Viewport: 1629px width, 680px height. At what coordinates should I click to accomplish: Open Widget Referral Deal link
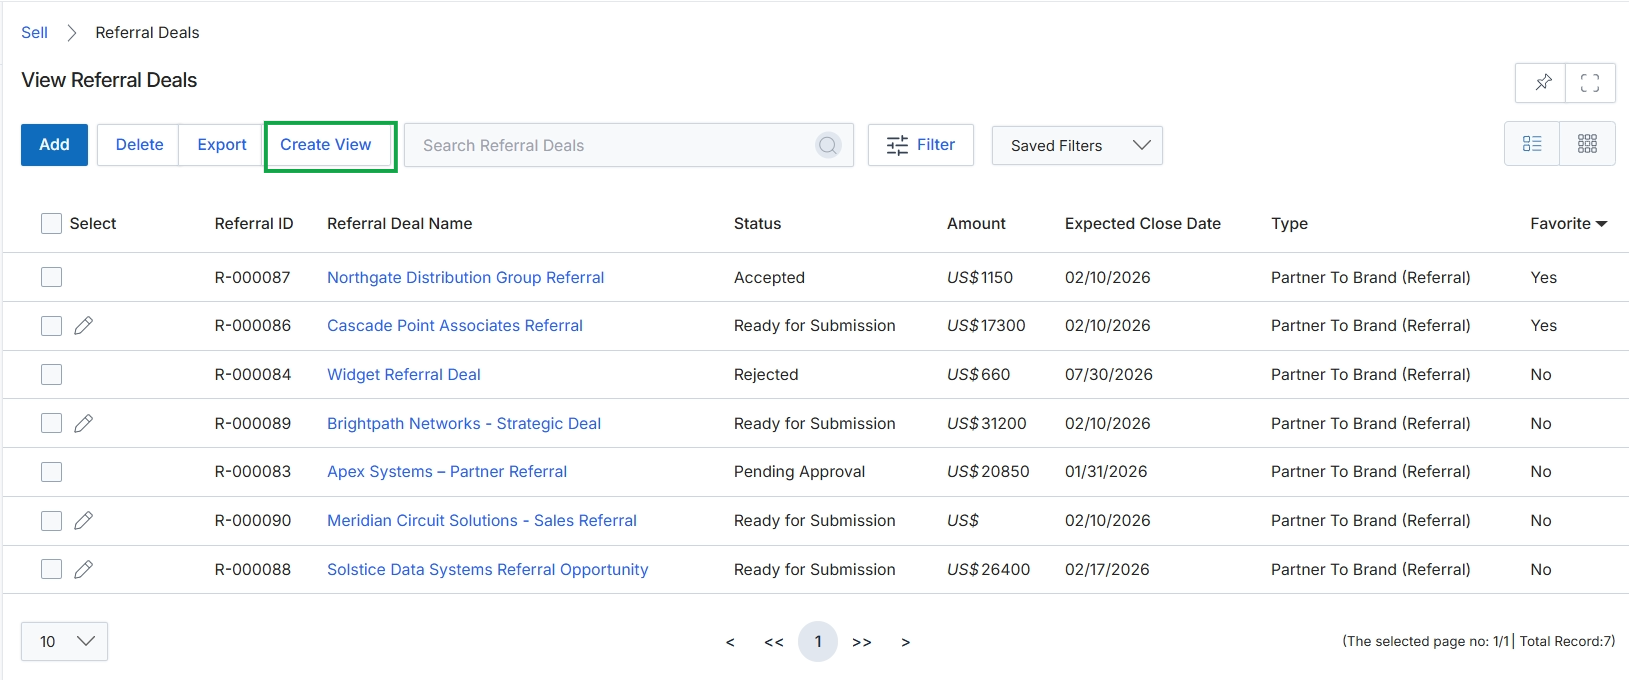(404, 374)
